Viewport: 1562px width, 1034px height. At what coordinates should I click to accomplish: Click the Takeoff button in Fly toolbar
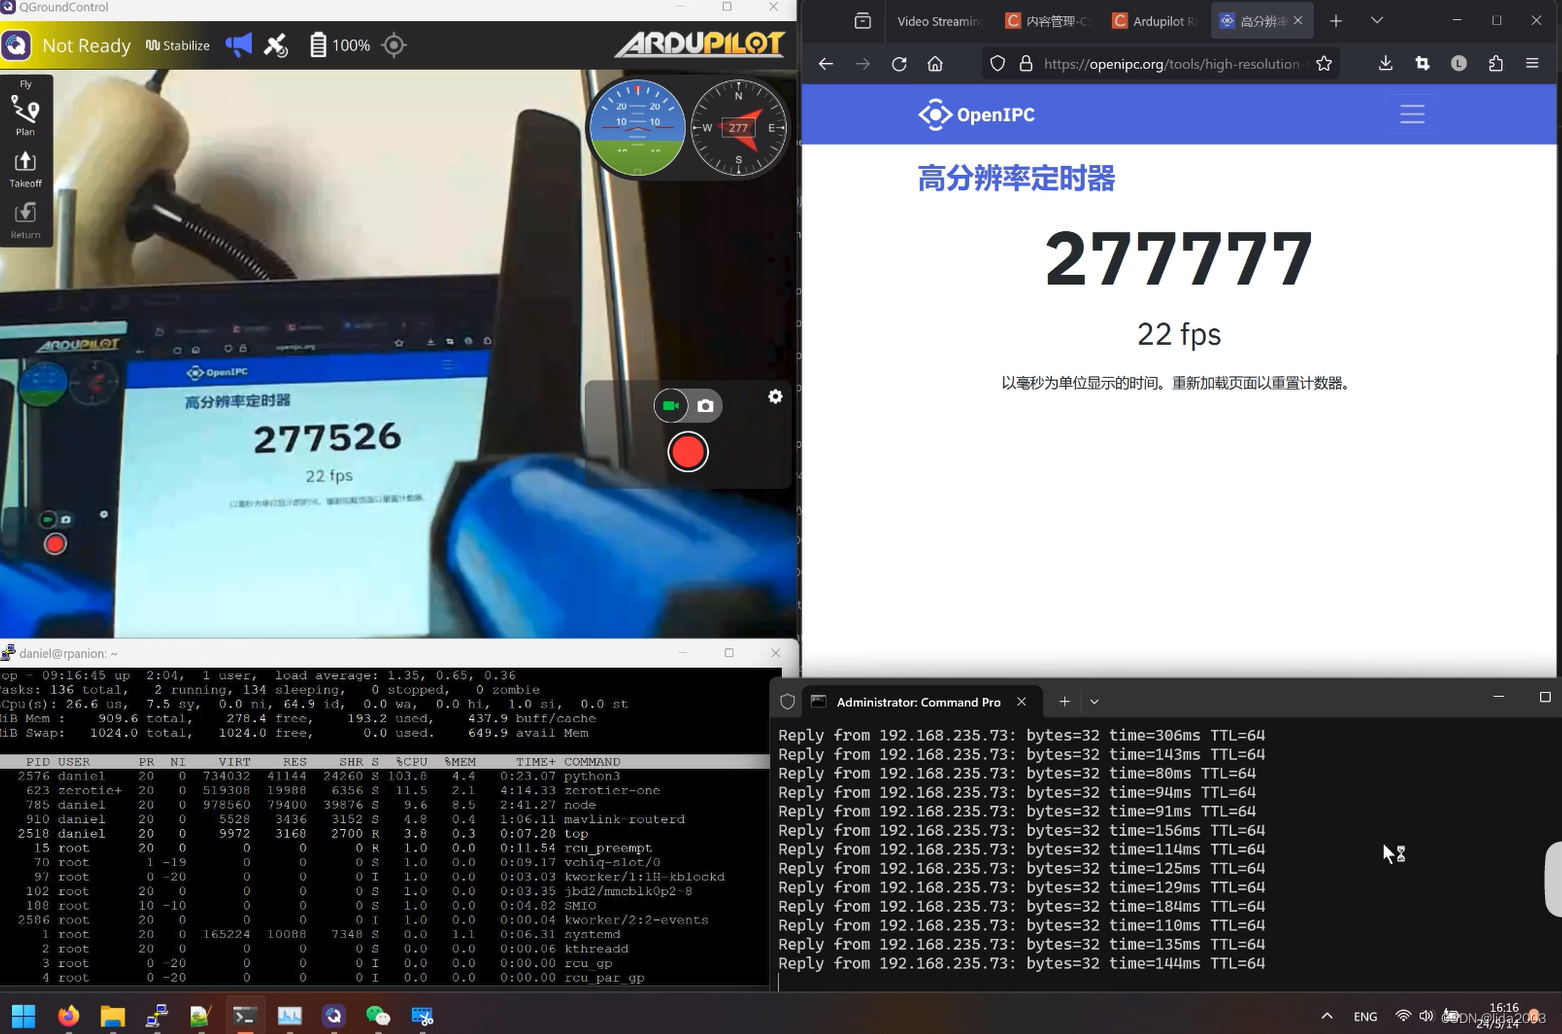[25, 168]
